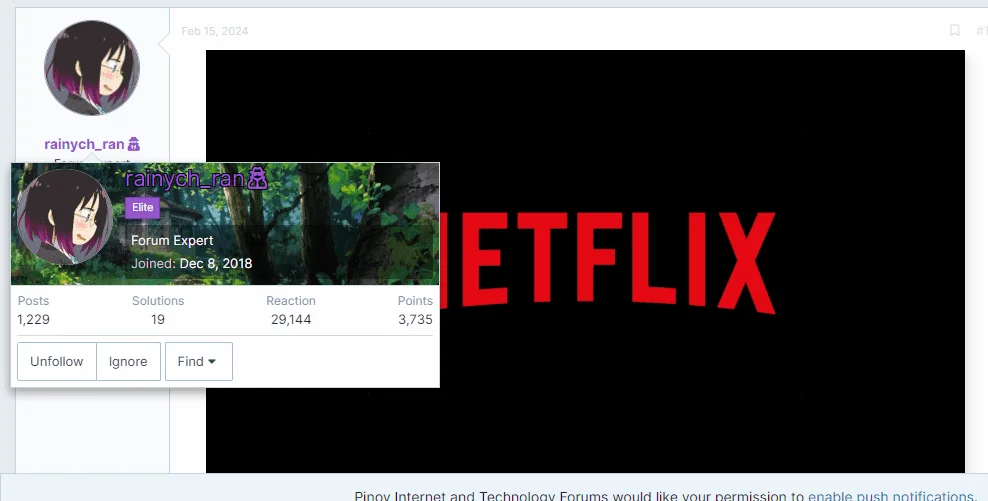View the Solutions count 19
This screenshot has height=501, width=988.
click(x=158, y=320)
